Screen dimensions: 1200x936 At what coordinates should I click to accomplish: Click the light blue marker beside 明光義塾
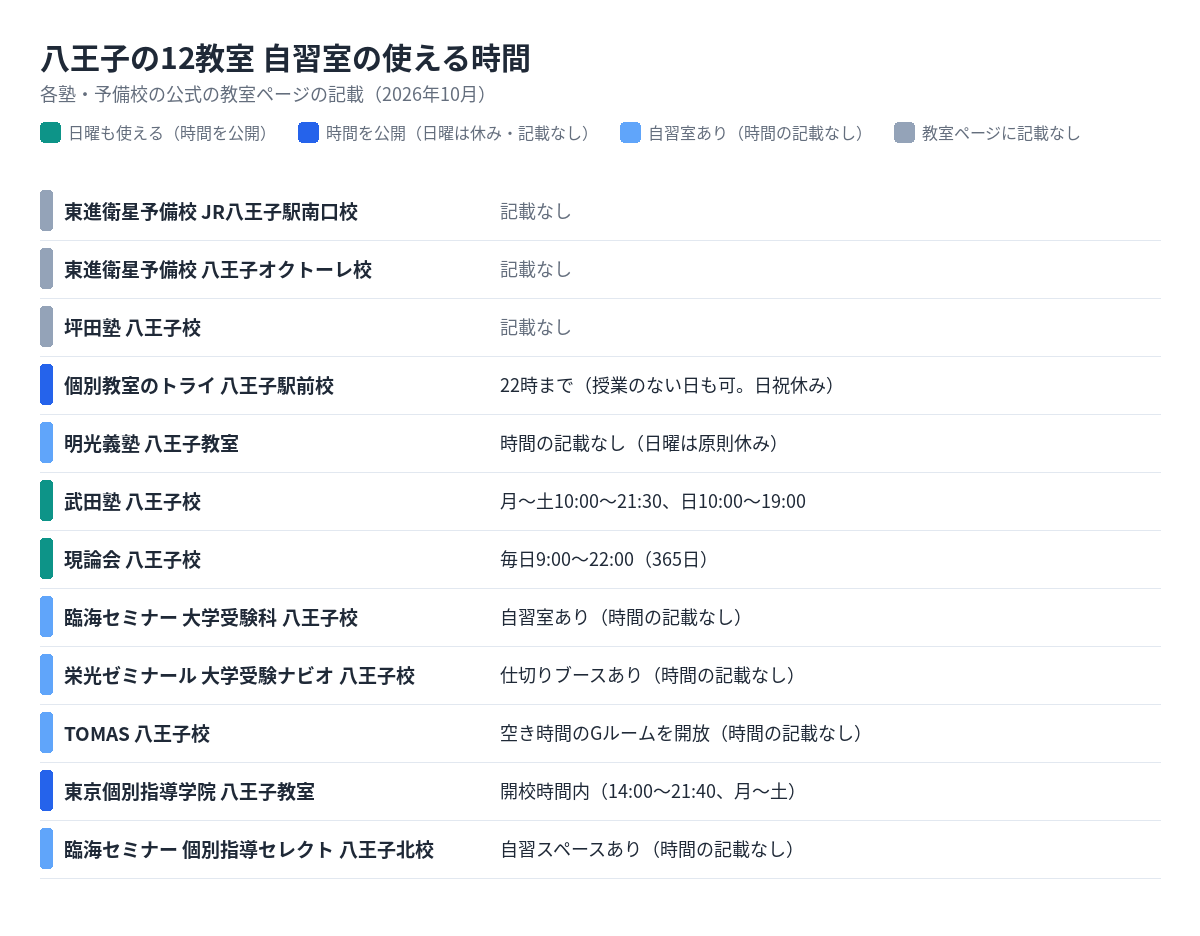click(46, 443)
